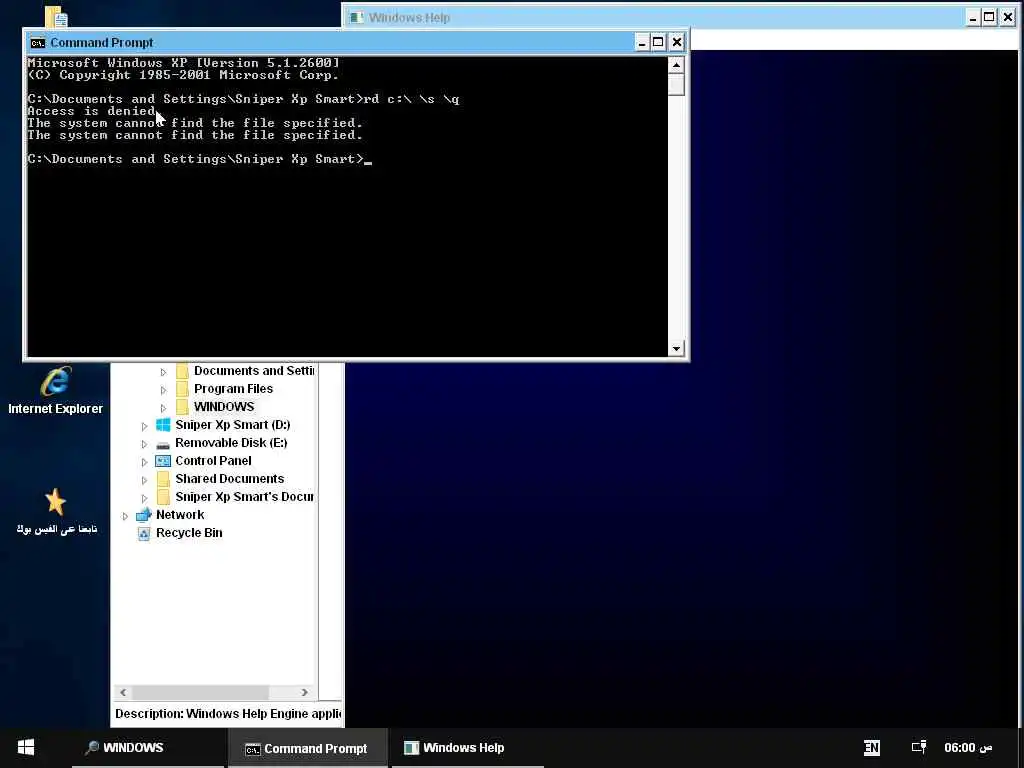Maximize the Windows Help window
Screen dimensions: 1024x768
point(989,18)
